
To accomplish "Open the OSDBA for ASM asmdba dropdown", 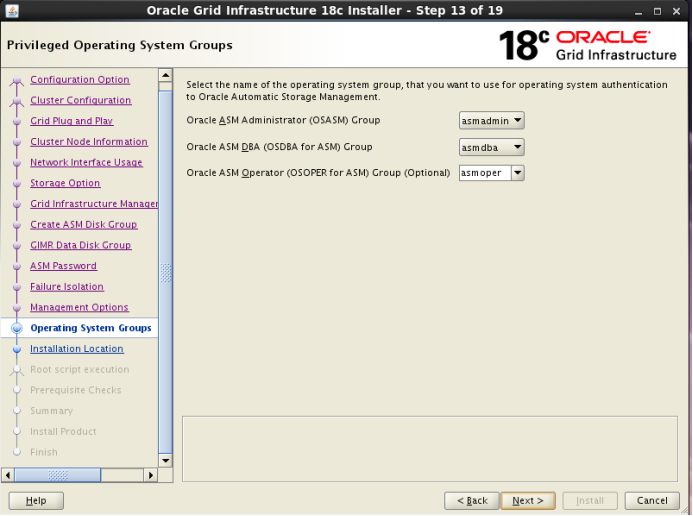I will (491, 147).
